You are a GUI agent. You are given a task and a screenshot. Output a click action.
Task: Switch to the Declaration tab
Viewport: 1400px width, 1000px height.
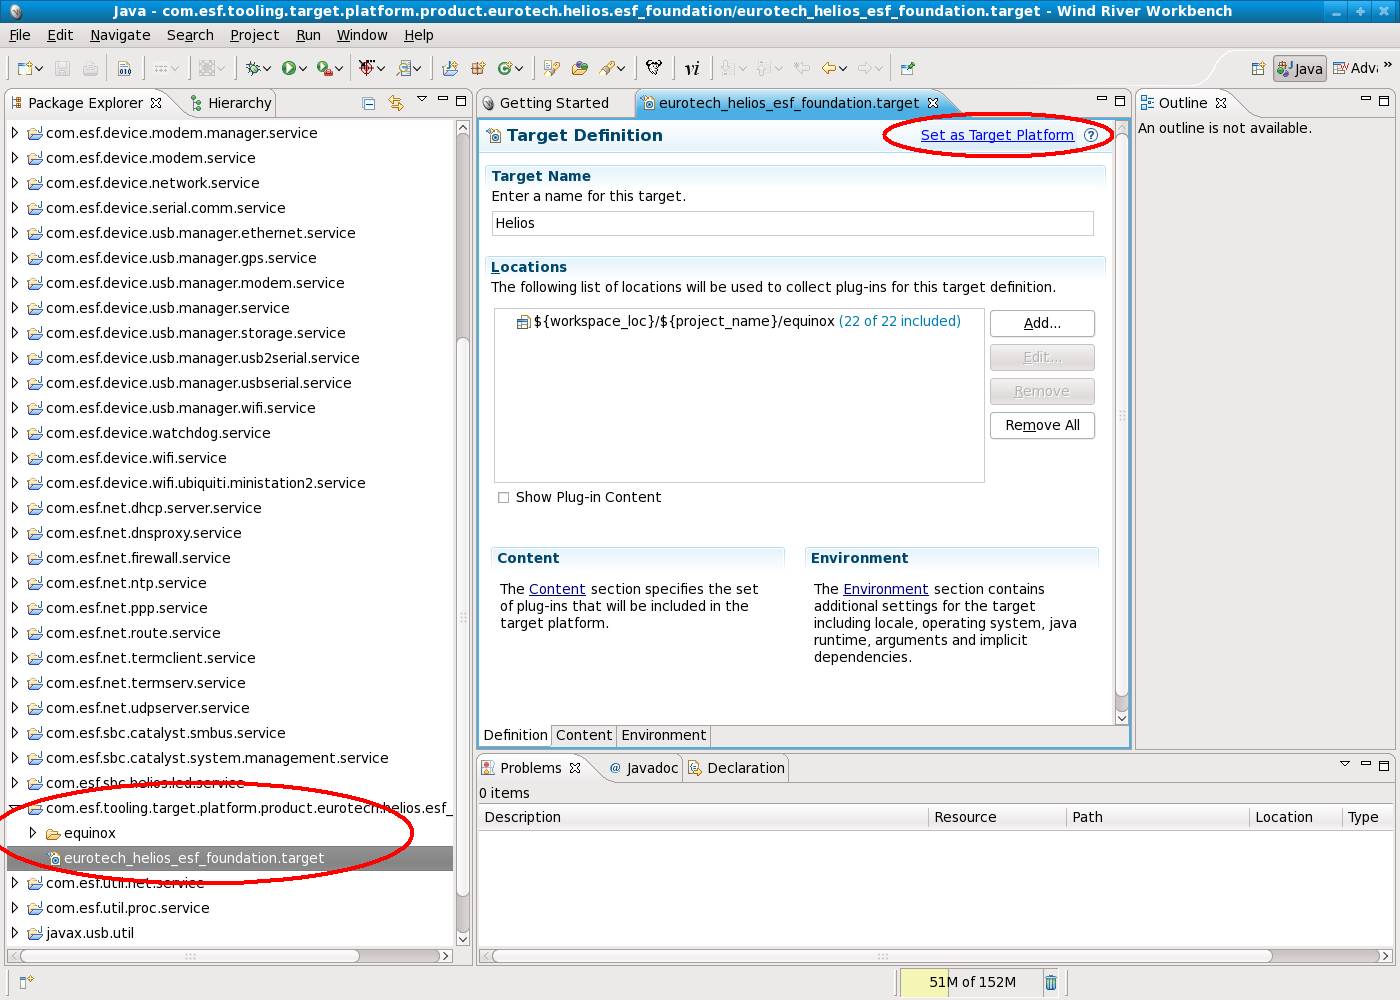point(736,768)
